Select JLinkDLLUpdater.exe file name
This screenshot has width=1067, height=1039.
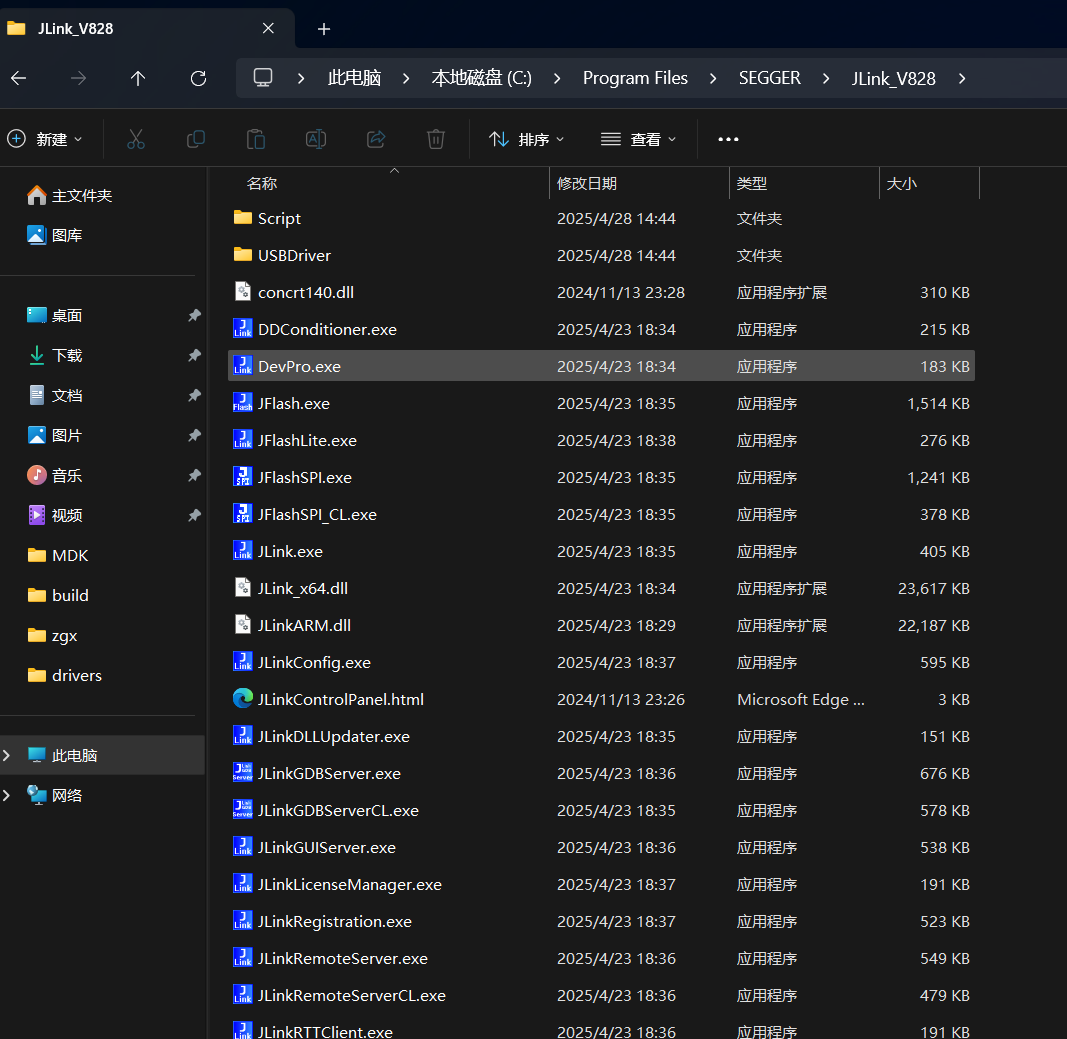tap(333, 736)
